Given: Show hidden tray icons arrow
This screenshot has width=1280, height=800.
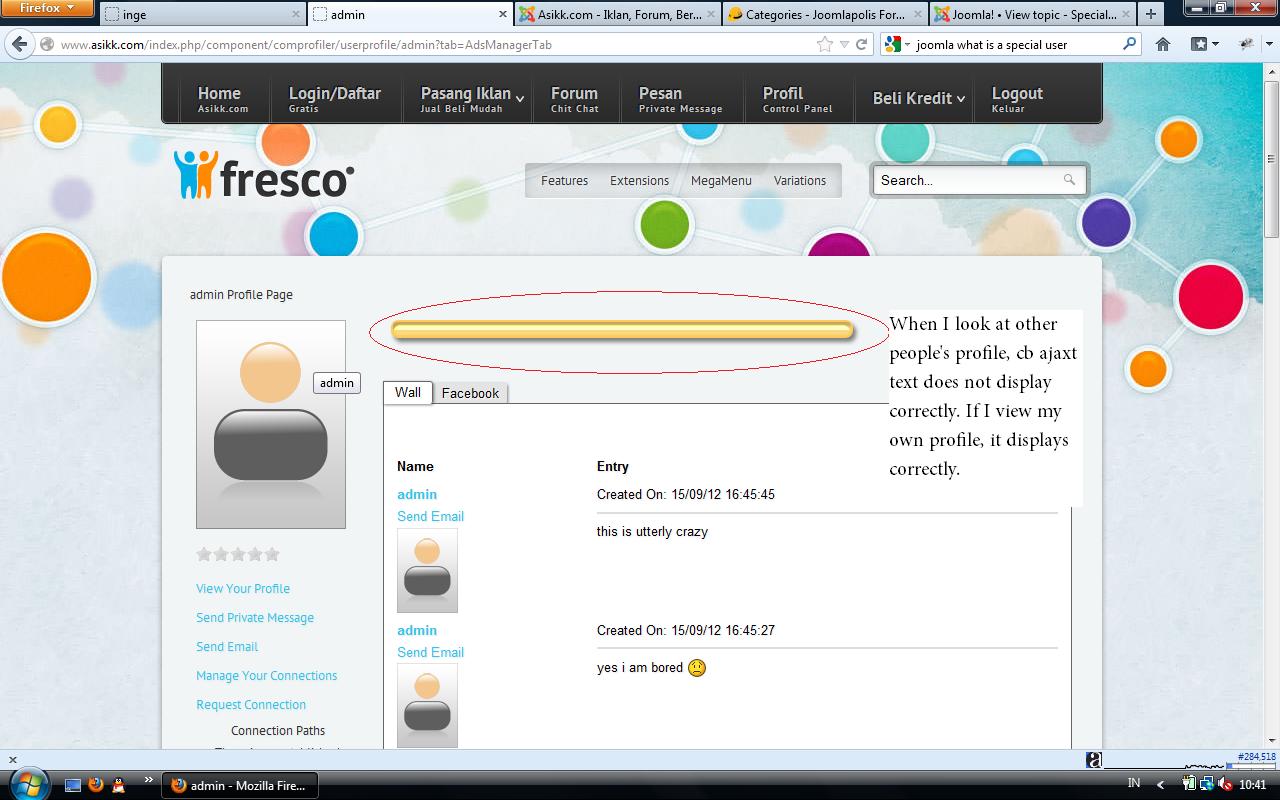Looking at the screenshot, I should pyautogui.click(x=1160, y=785).
